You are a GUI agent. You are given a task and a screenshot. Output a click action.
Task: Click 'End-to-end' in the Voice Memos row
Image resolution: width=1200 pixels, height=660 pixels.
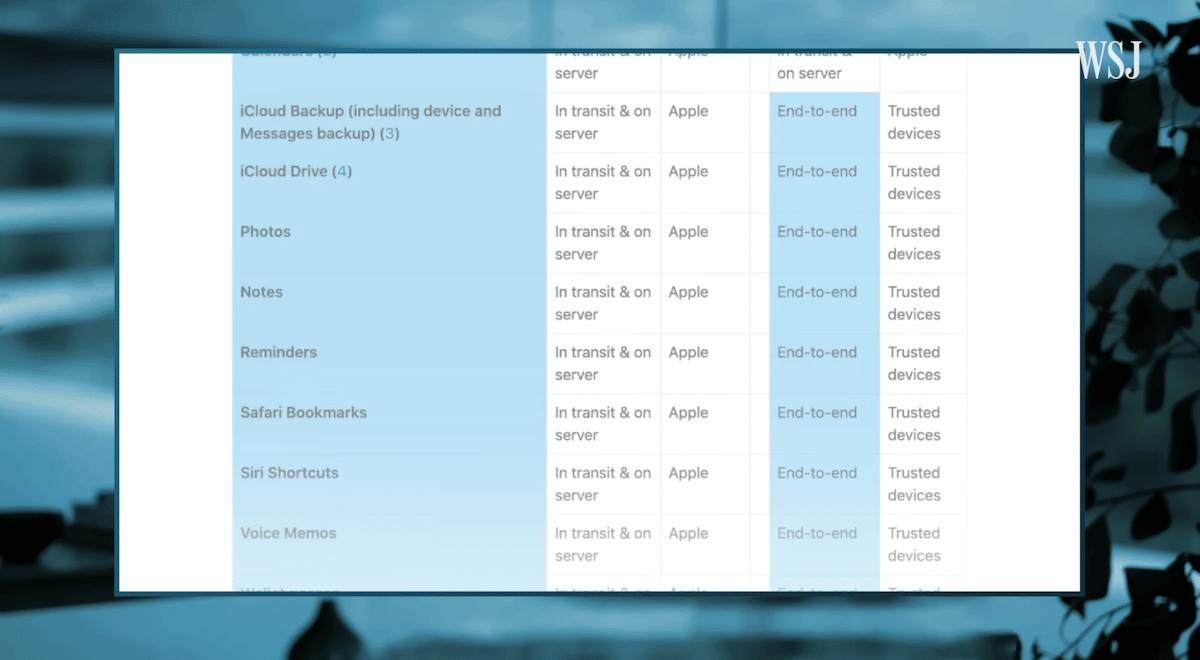click(817, 533)
